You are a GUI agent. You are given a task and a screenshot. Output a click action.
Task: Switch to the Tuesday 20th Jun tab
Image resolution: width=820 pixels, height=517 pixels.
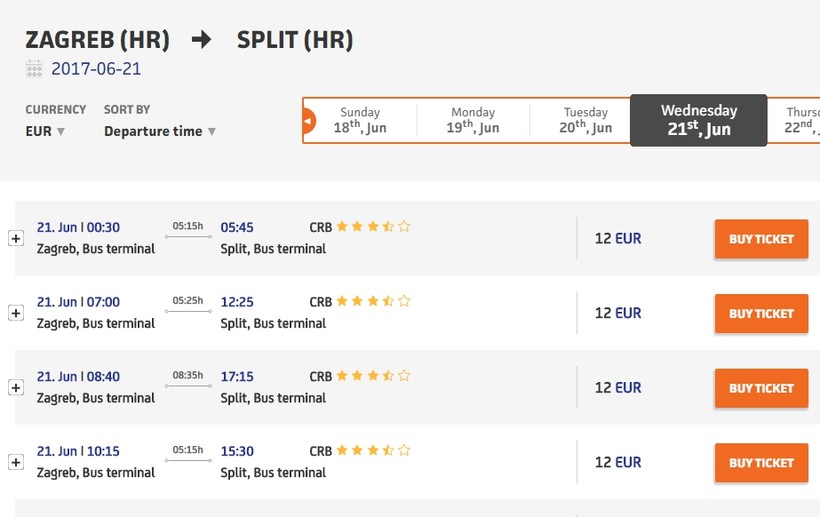pyautogui.click(x=585, y=121)
